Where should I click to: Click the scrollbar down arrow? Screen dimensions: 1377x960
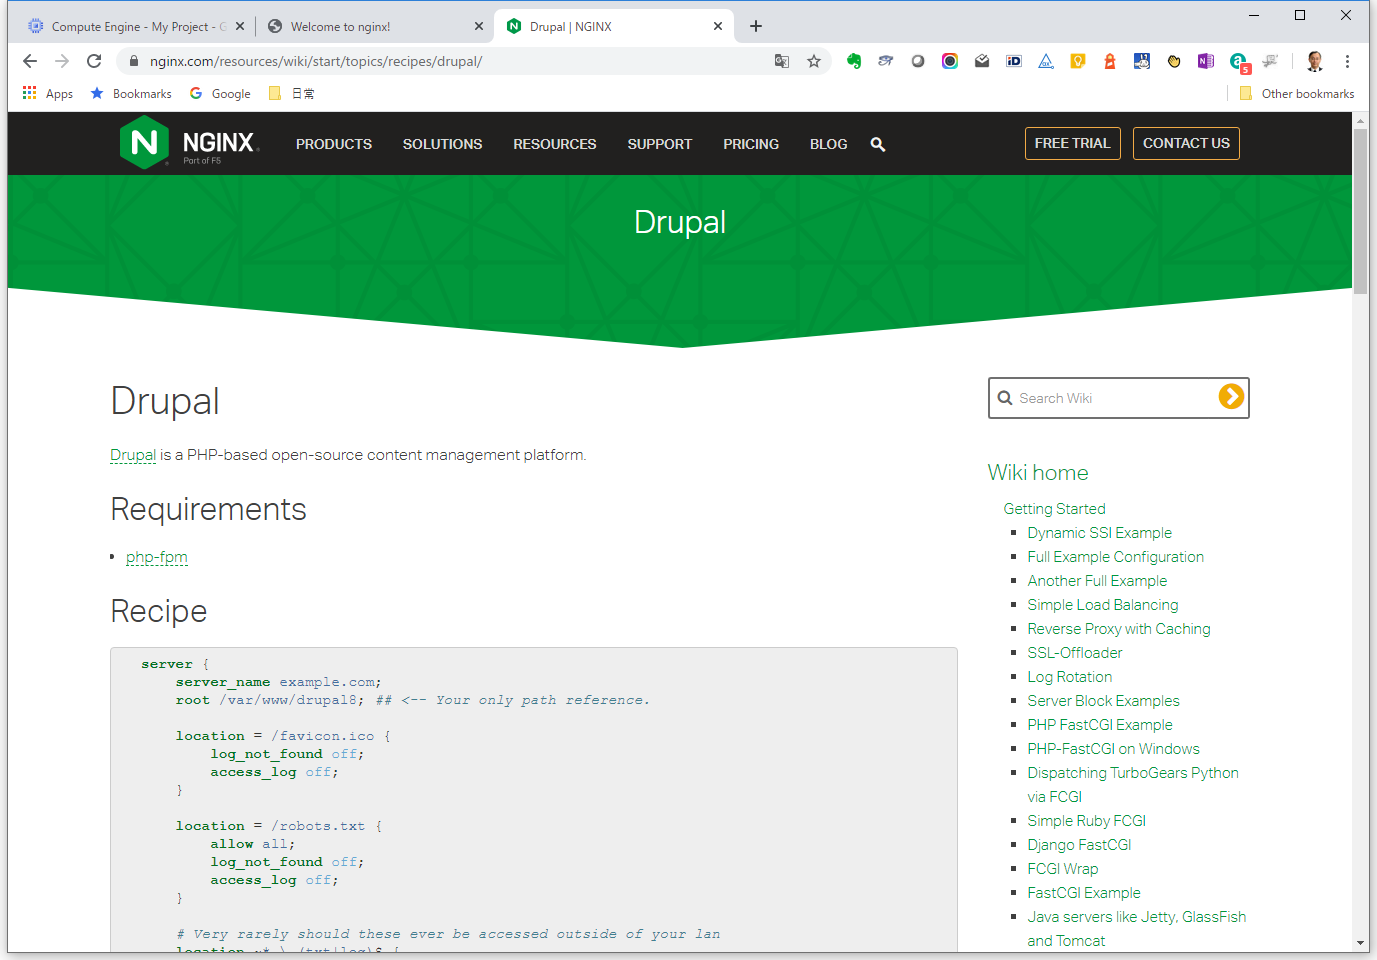coord(1360,943)
